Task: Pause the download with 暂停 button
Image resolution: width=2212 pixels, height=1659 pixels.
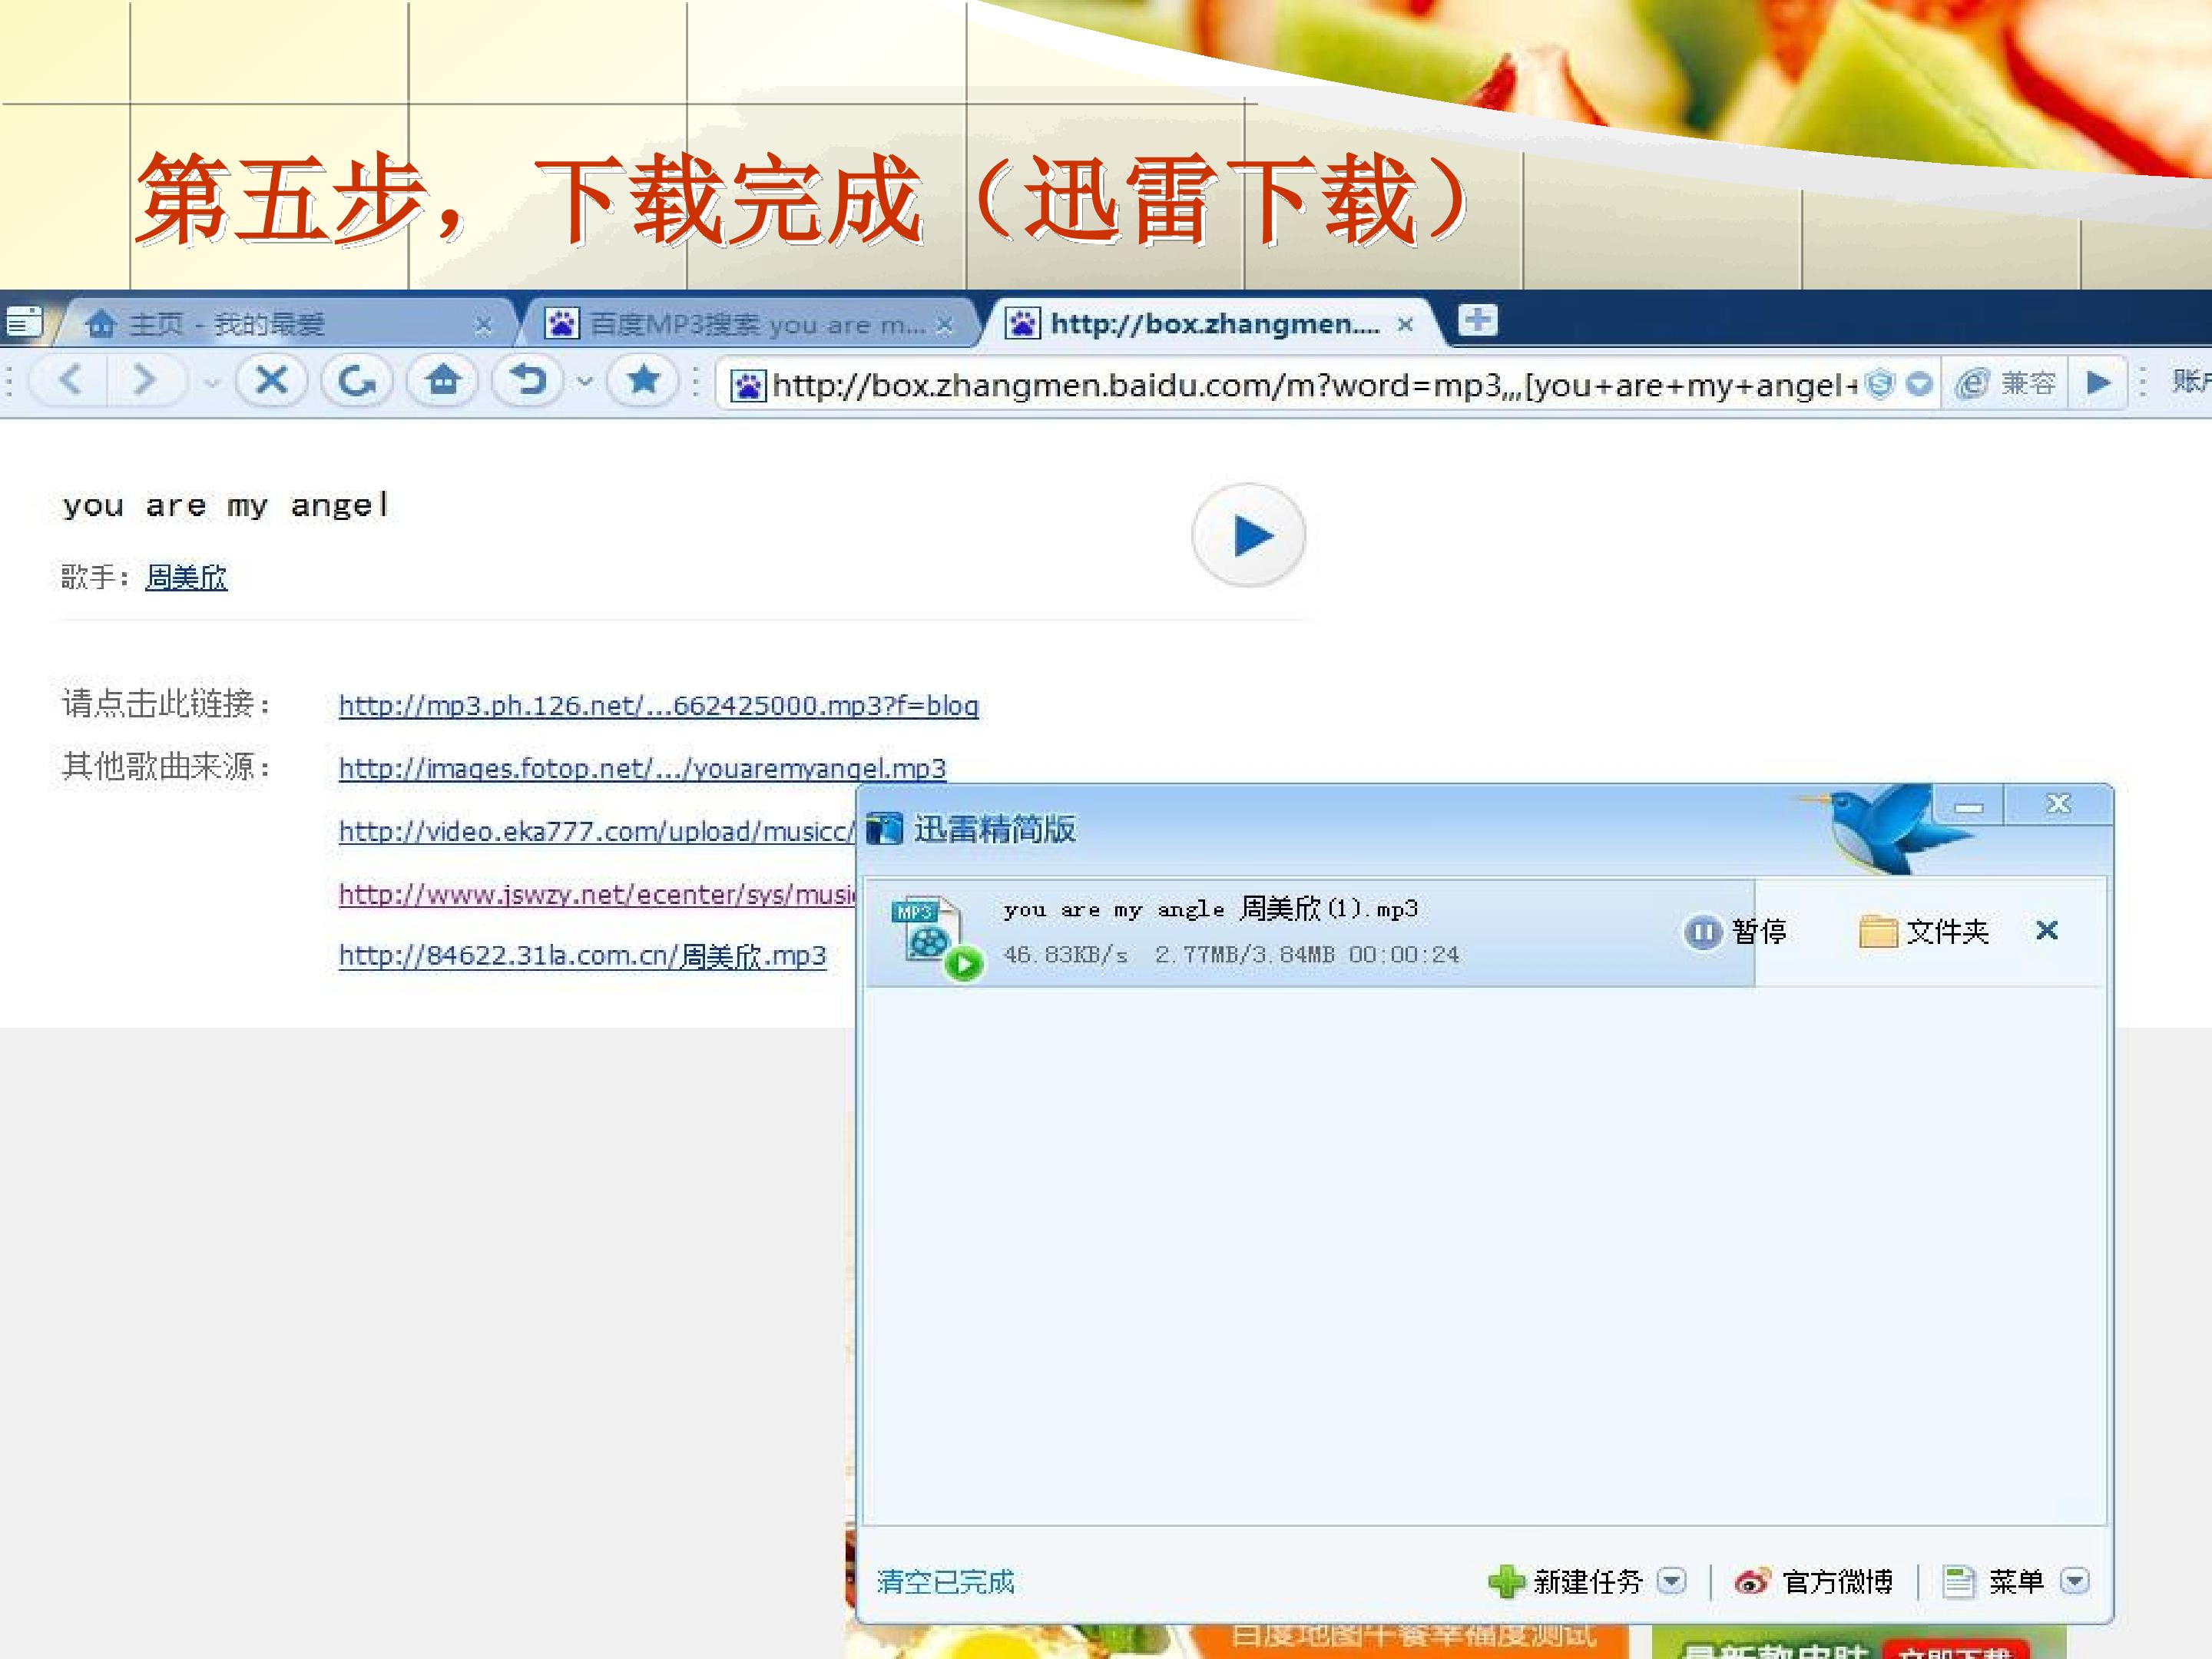Action: [x=1735, y=932]
